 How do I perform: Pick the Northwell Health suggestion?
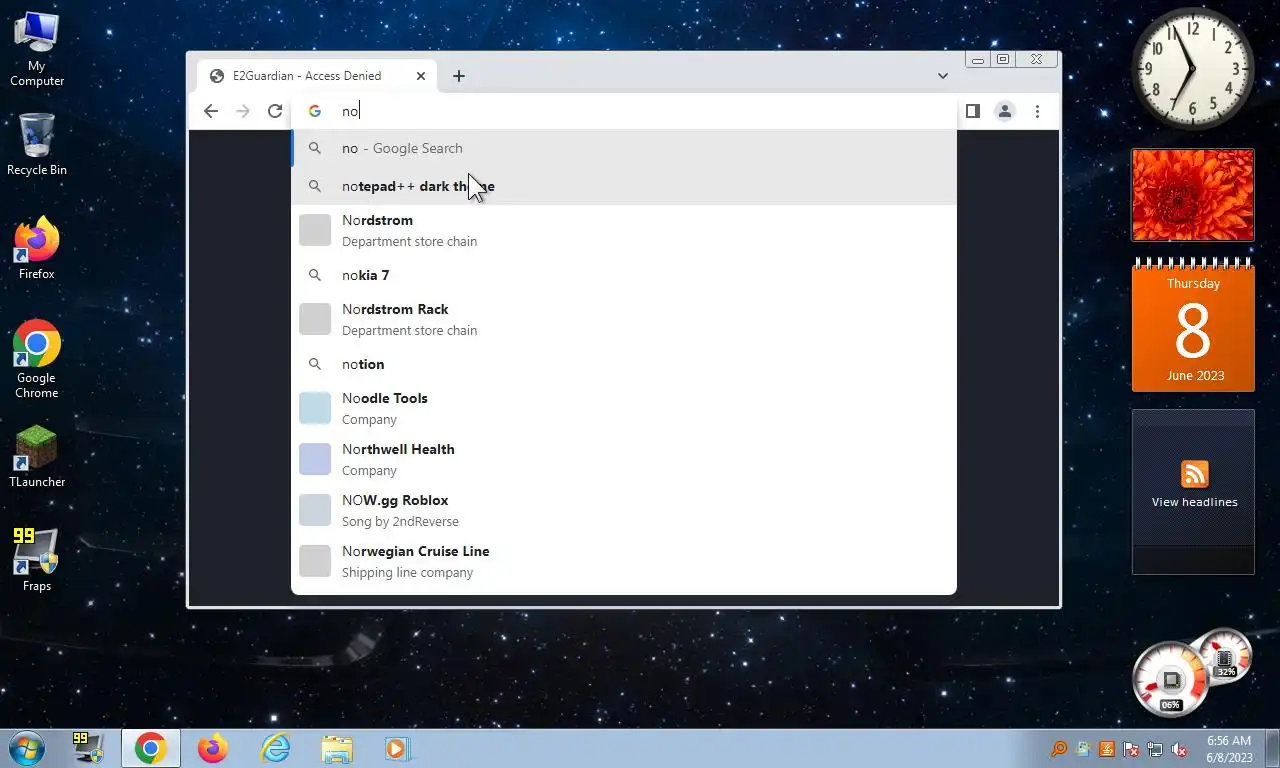click(x=624, y=459)
